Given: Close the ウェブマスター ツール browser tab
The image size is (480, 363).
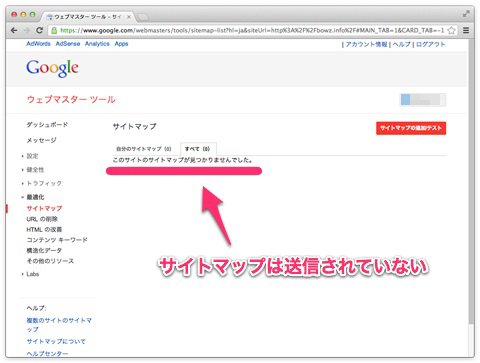Looking at the screenshot, I should tap(129, 17).
